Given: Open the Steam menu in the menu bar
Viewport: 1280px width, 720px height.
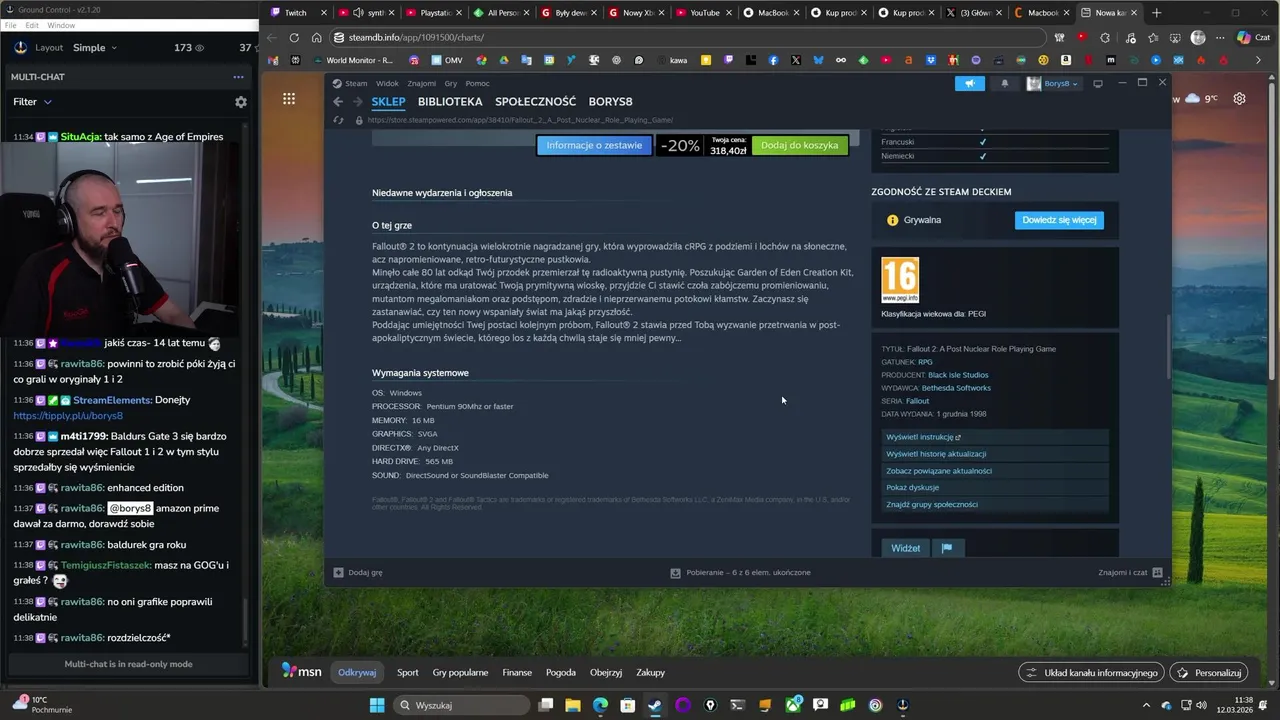Looking at the screenshot, I should (356, 84).
